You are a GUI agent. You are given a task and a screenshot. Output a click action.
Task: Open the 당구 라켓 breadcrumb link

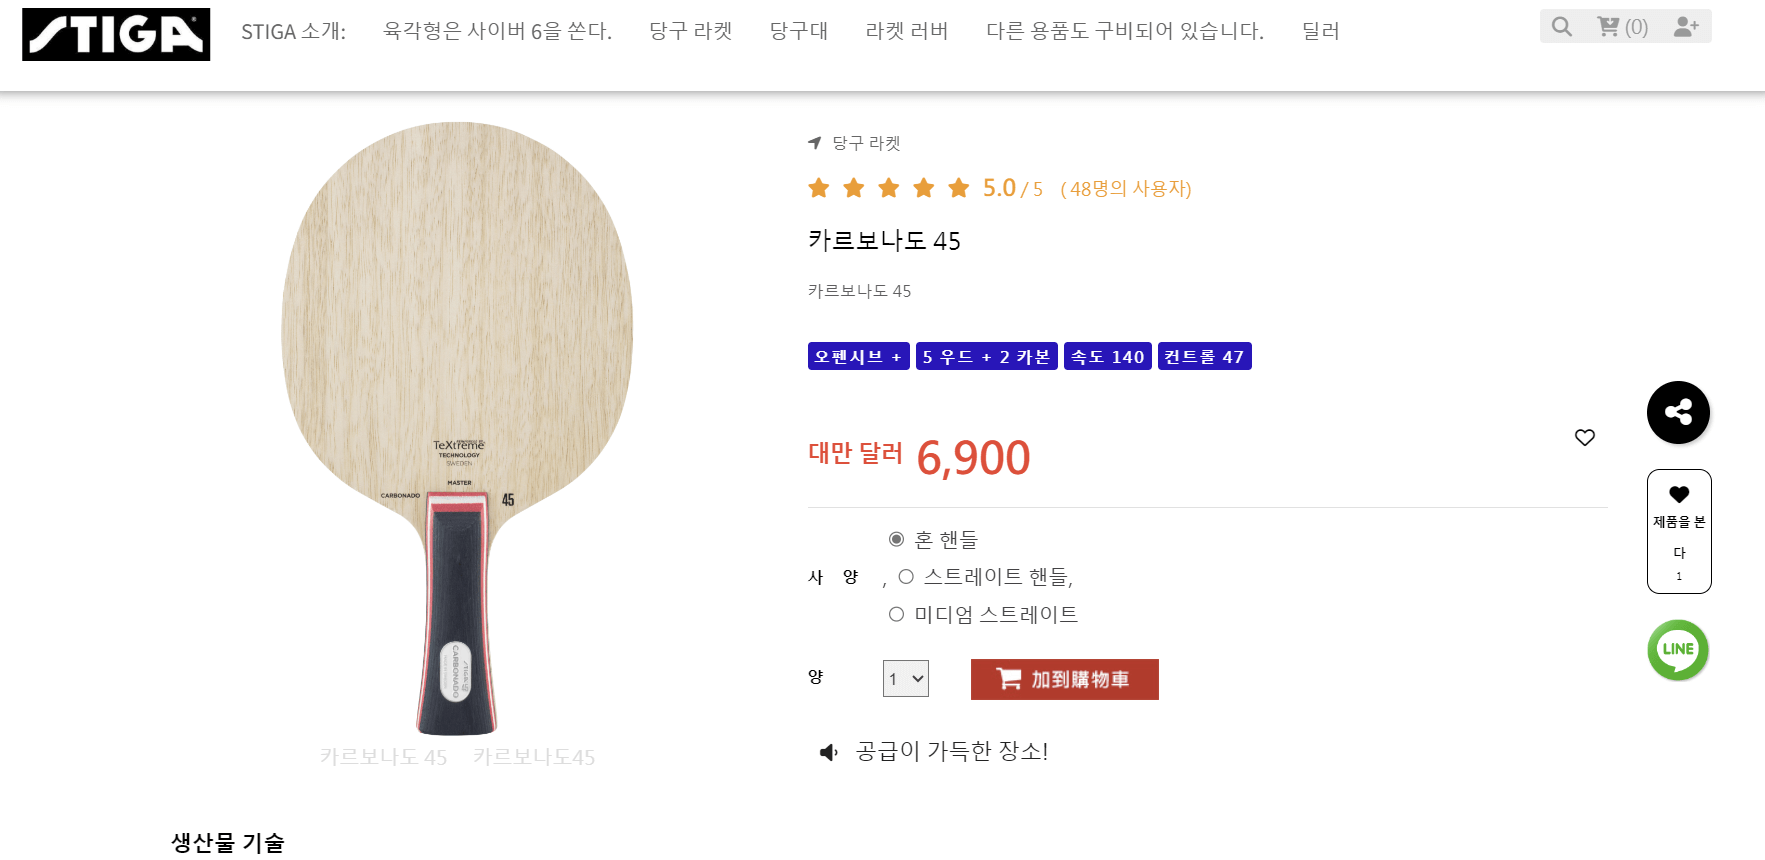point(864,143)
